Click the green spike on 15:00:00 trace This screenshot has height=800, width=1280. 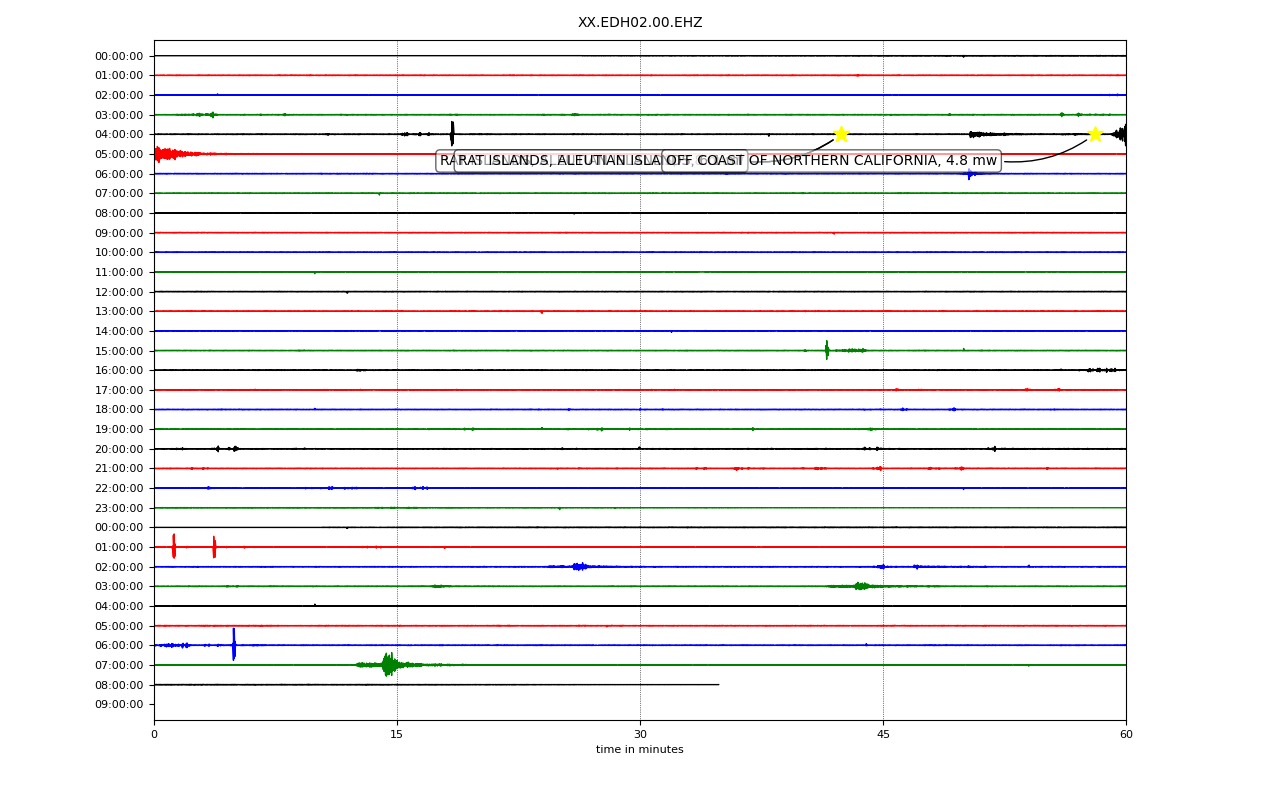click(x=827, y=350)
